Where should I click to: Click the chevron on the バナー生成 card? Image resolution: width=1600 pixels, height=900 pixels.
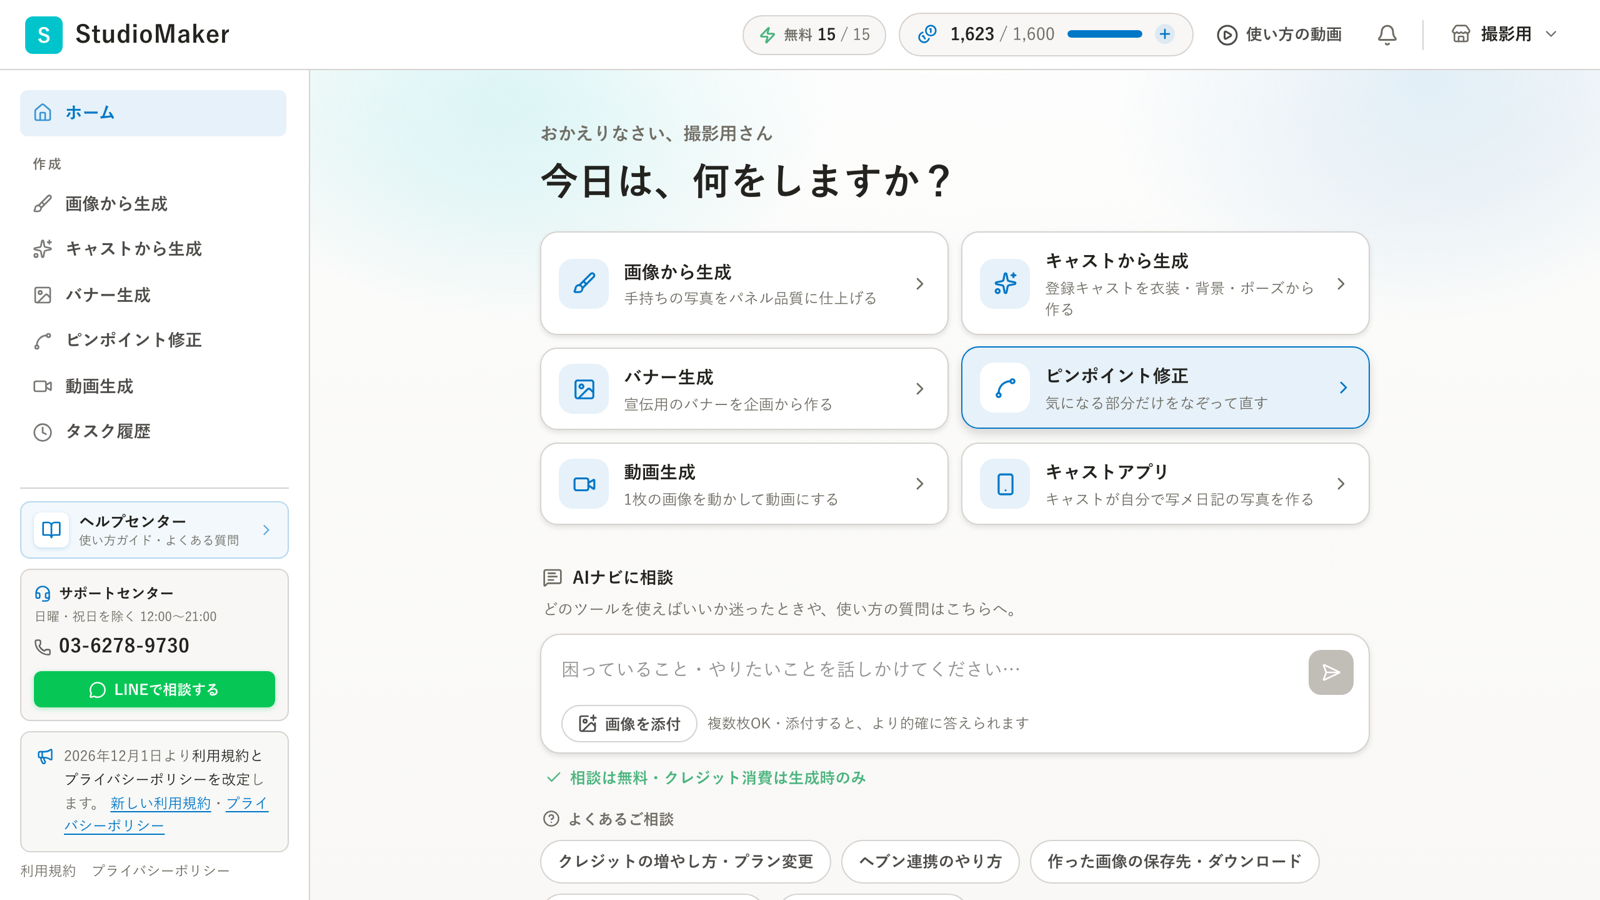[920, 389]
